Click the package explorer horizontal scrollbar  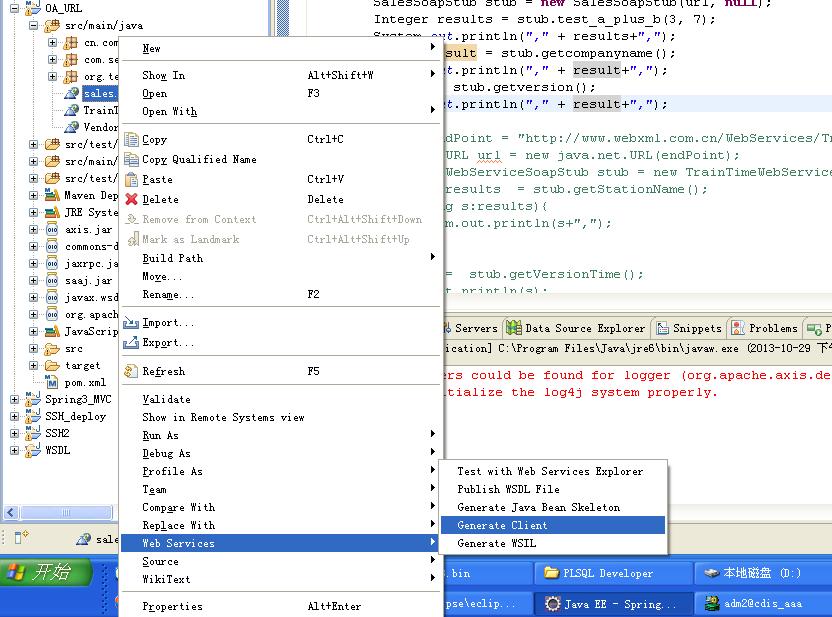pos(58,512)
